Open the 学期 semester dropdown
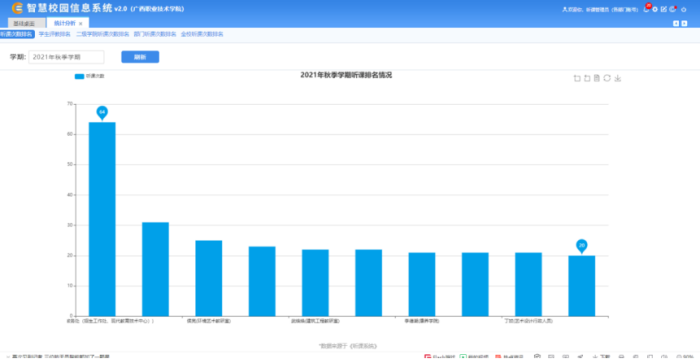This screenshot has height=363, width=700. click(x=66, y=57)
